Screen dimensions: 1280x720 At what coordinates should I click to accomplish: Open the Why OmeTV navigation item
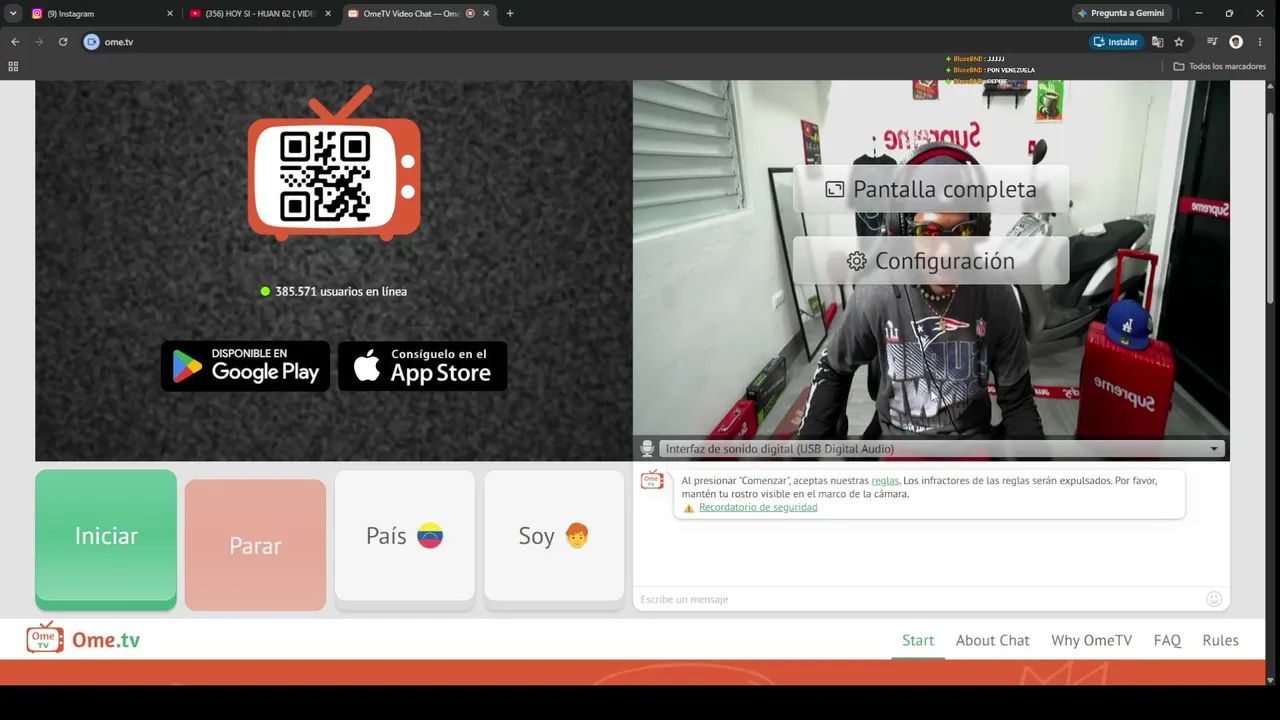(x=1091, y=641)
